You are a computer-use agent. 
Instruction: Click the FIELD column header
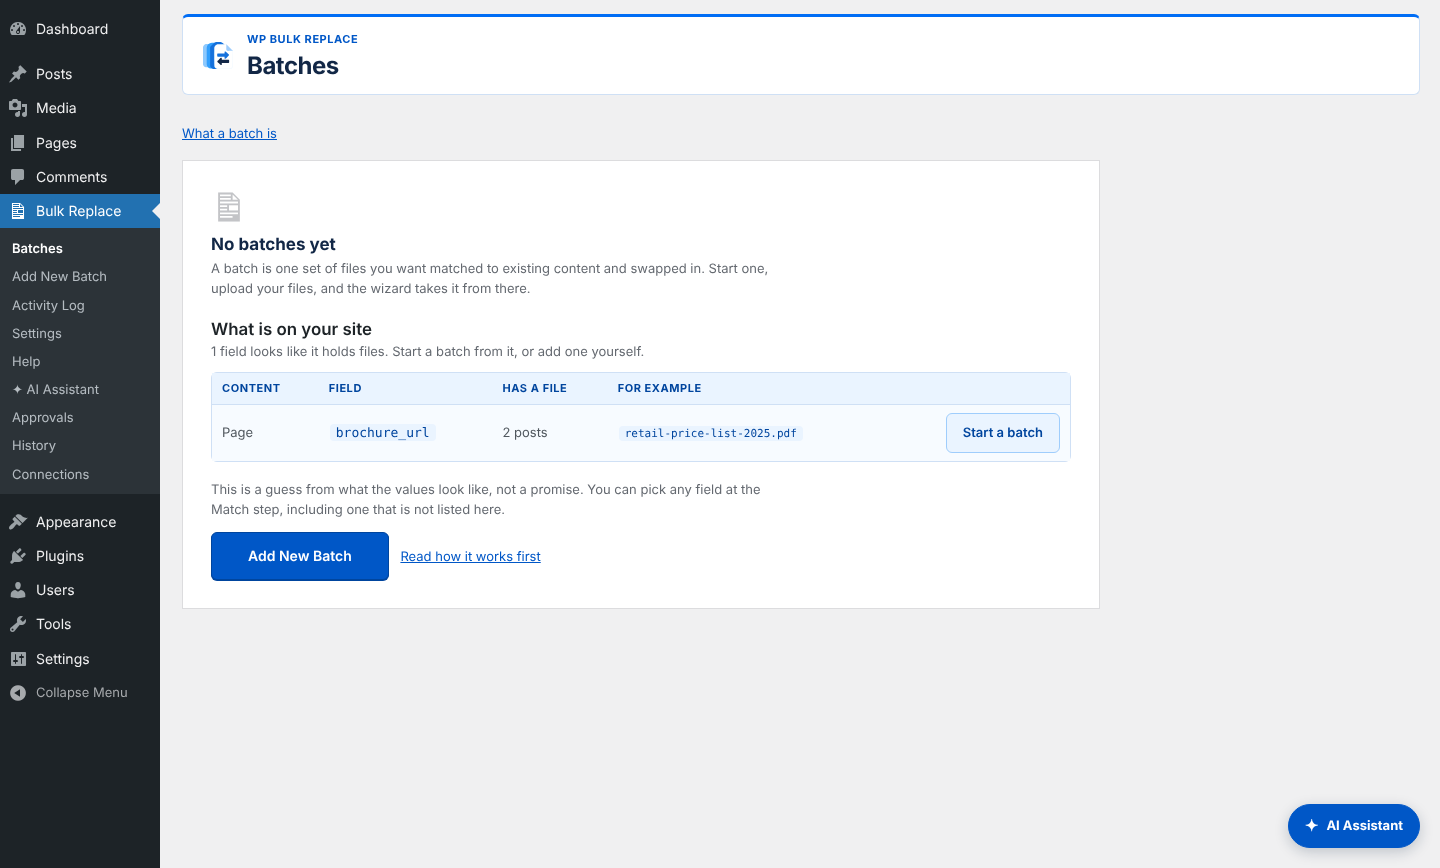345,388
